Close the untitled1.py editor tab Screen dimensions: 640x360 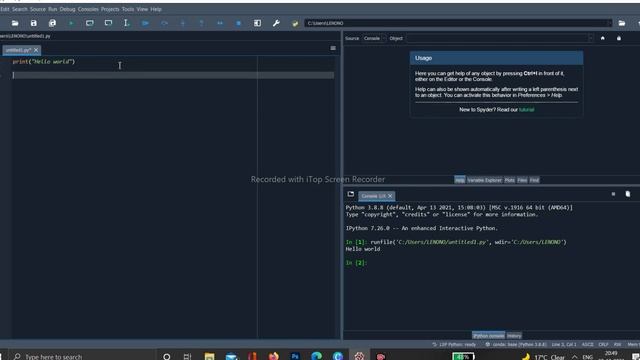click(36, 50)
